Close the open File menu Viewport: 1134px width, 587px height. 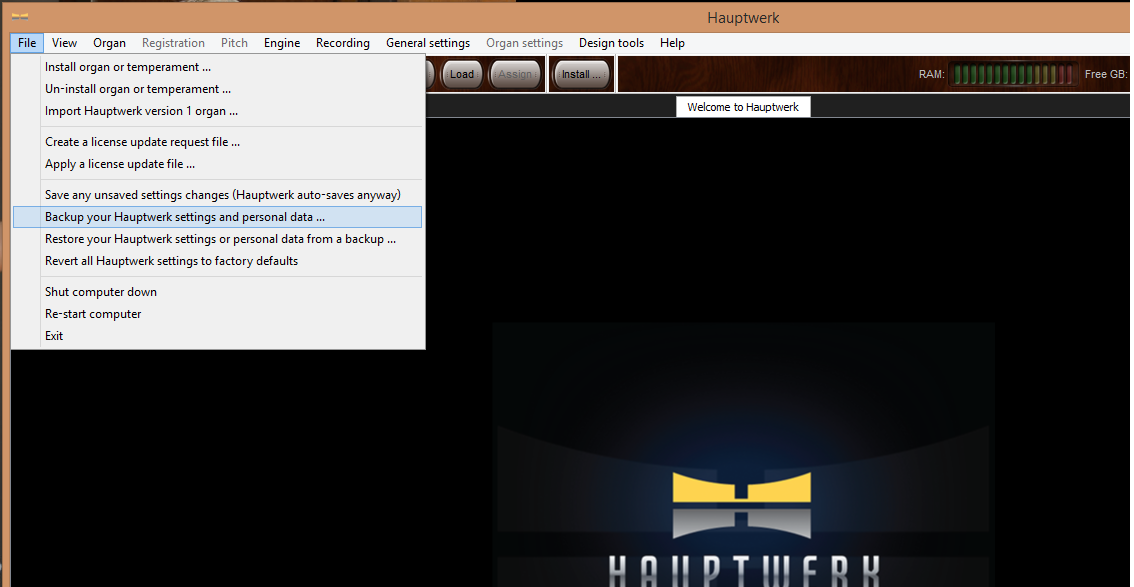tap(27, 43)
